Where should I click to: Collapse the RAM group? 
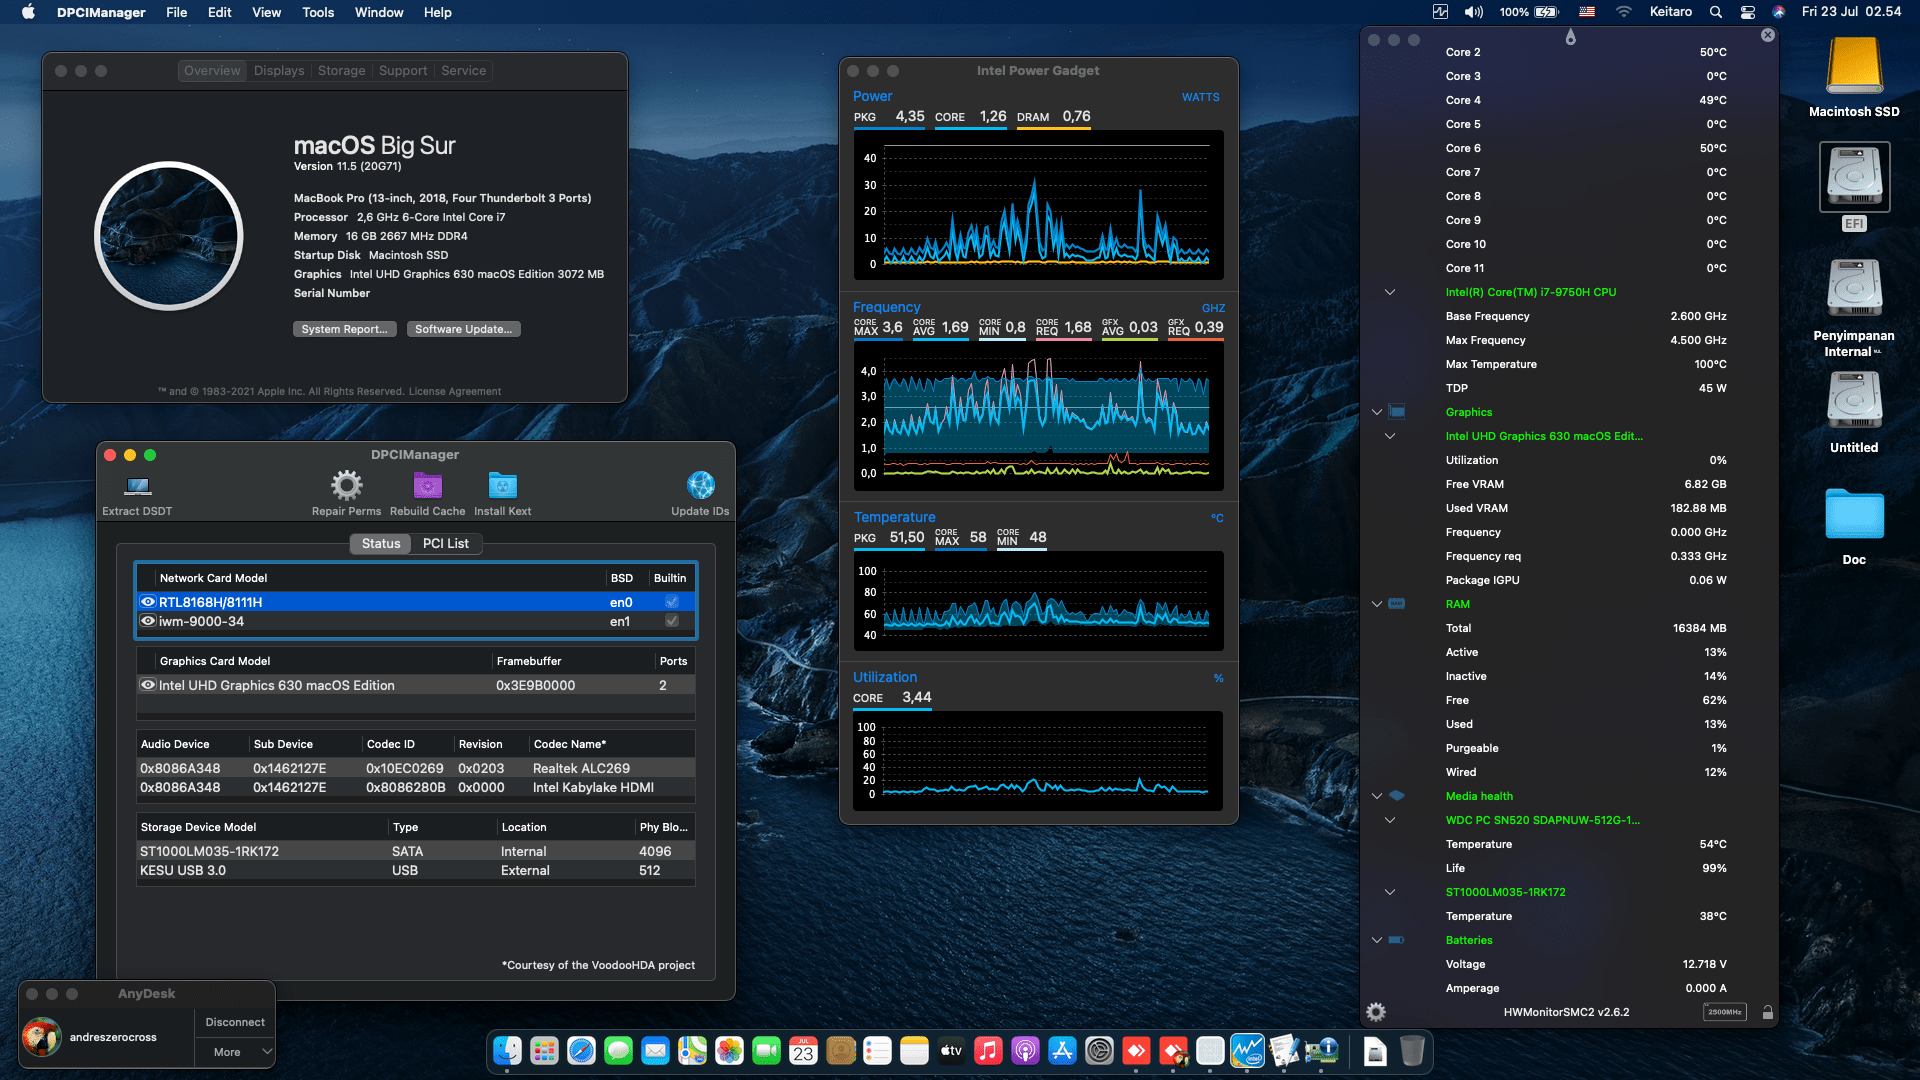point(1377,604)
